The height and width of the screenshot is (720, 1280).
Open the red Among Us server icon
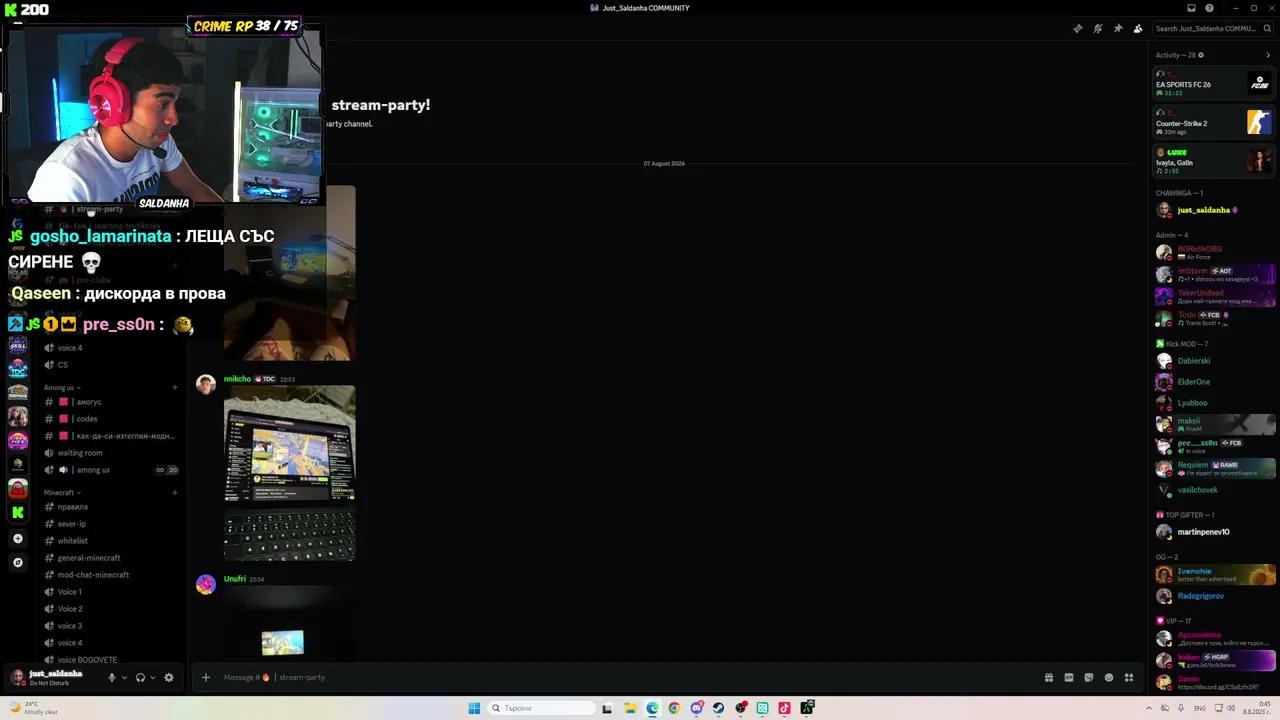[x=17, y=488]
